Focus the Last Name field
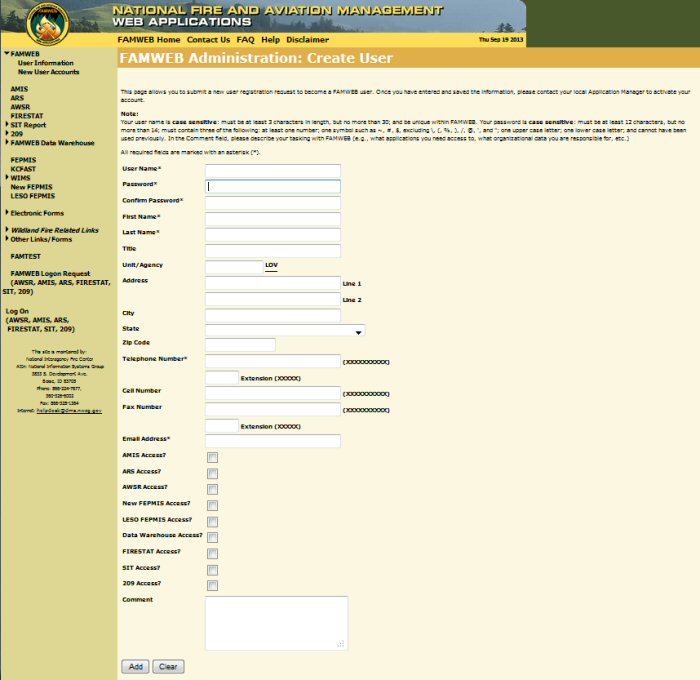Image resolution: width=700 pixels, height=680 pixels. 273,235
